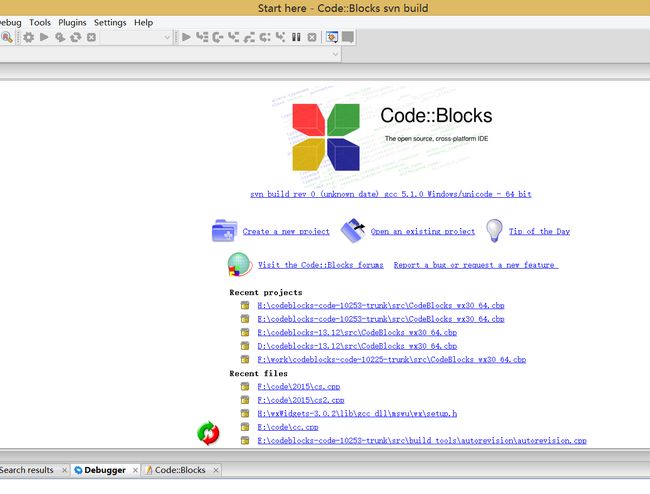Screen dimensions: 650x494
Task: Open the partially visible Debug menu
Action: [x=10, y=22]
